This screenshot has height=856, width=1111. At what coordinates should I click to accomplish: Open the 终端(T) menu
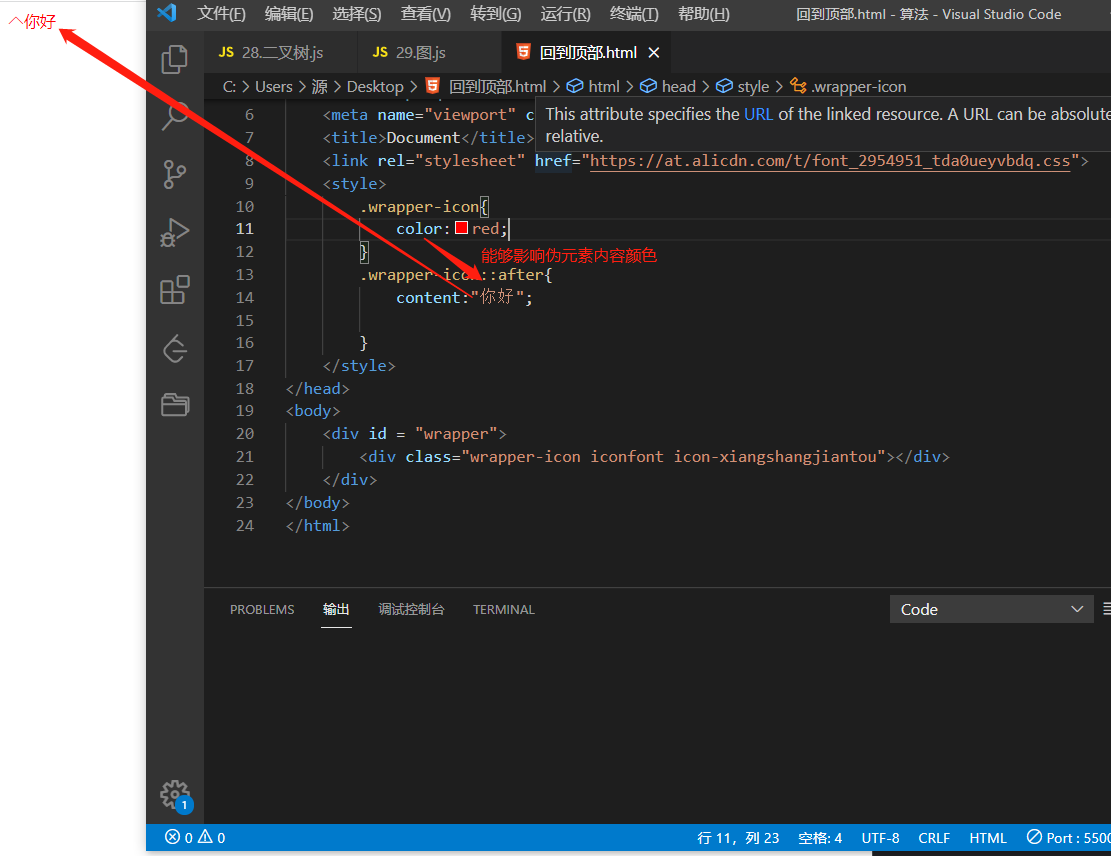pyautogui.click(x=634, y=14)
